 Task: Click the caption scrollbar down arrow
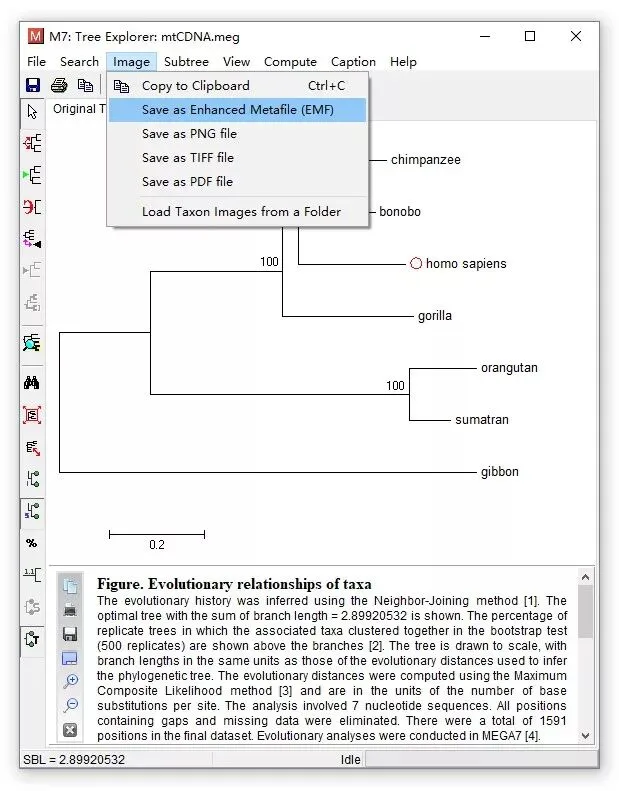[x=585, y=736]
